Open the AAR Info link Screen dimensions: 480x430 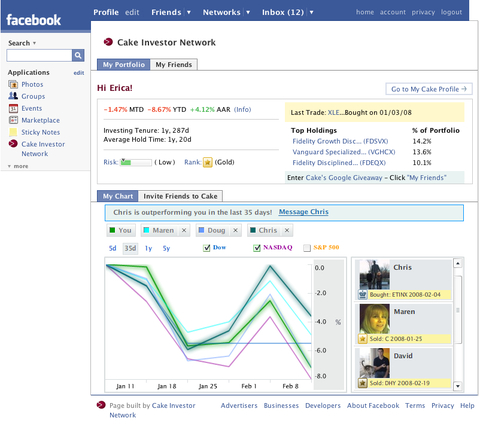(x=242, y=109)
